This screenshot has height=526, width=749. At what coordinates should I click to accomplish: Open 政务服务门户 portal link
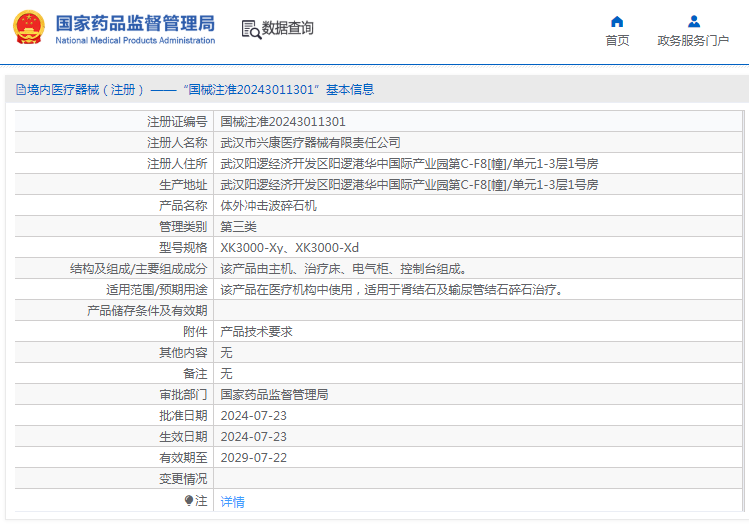[x=693, y=41]
